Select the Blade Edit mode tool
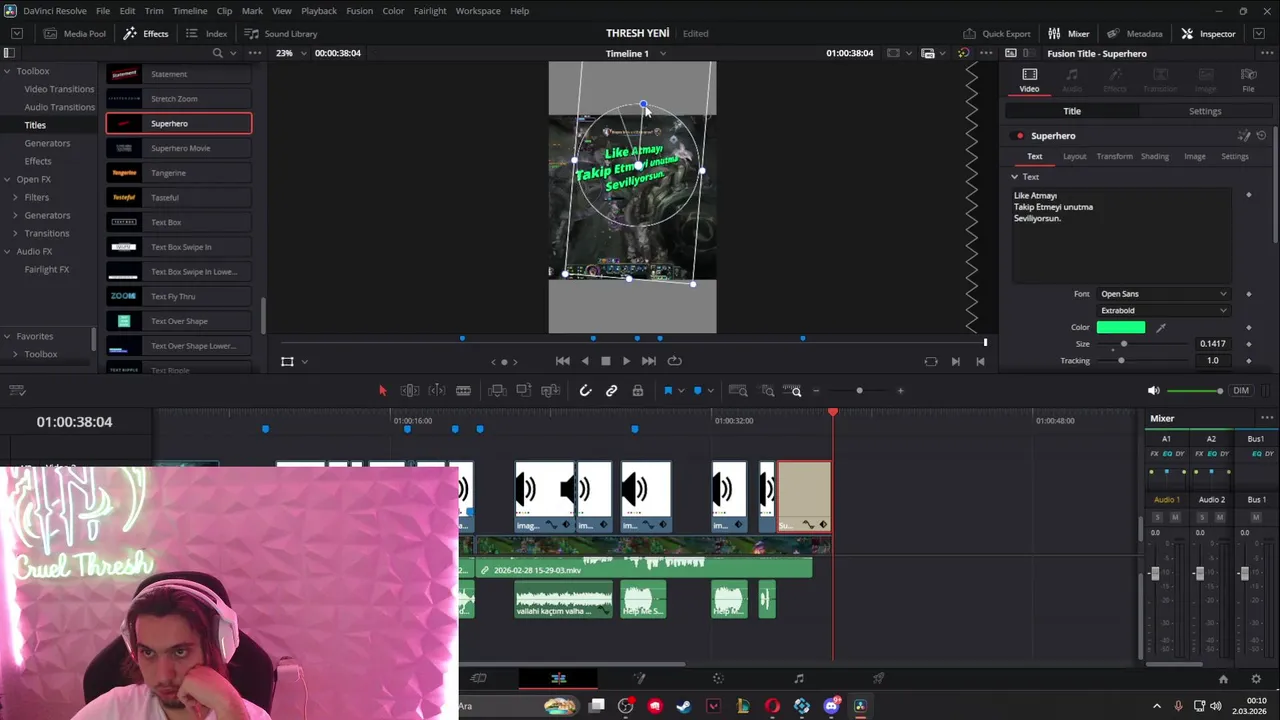Image resolution: width=1280 pixels, height=720 pixels. (463, 390)
